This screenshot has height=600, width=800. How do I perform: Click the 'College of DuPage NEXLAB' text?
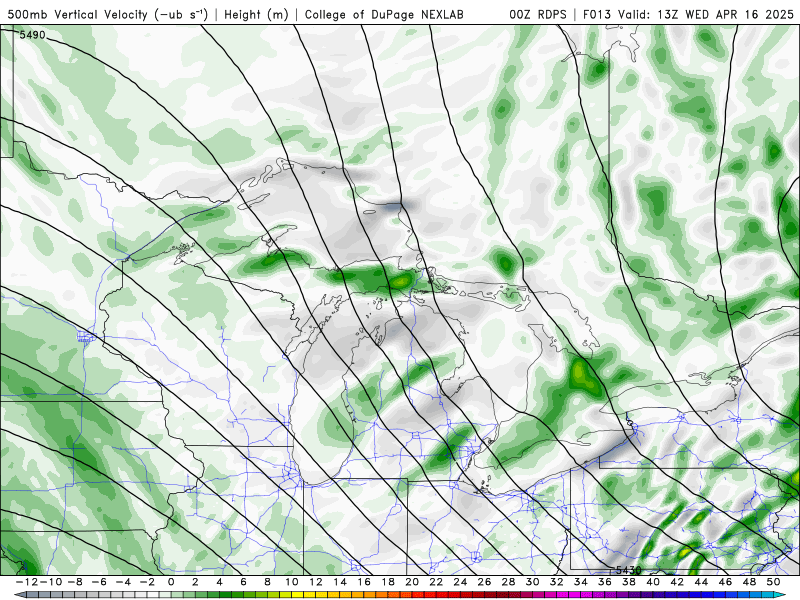(384, 14)
